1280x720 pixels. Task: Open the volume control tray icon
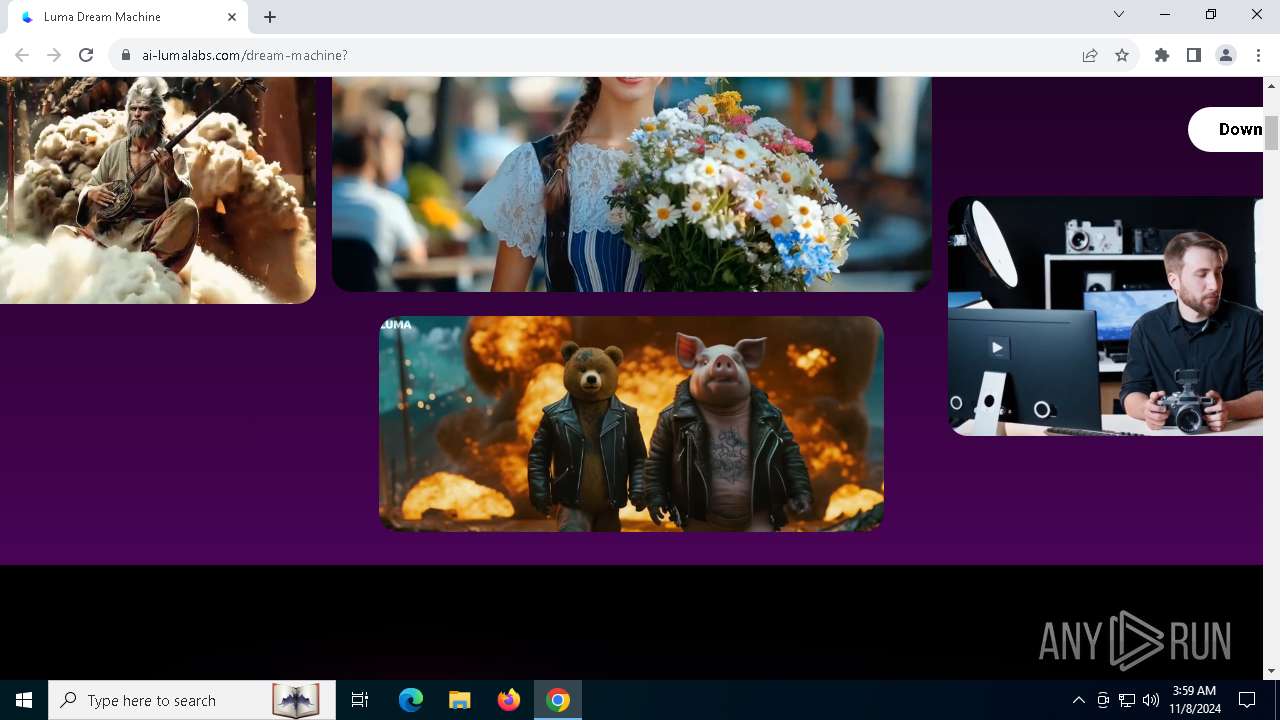tap(1151, 700)
